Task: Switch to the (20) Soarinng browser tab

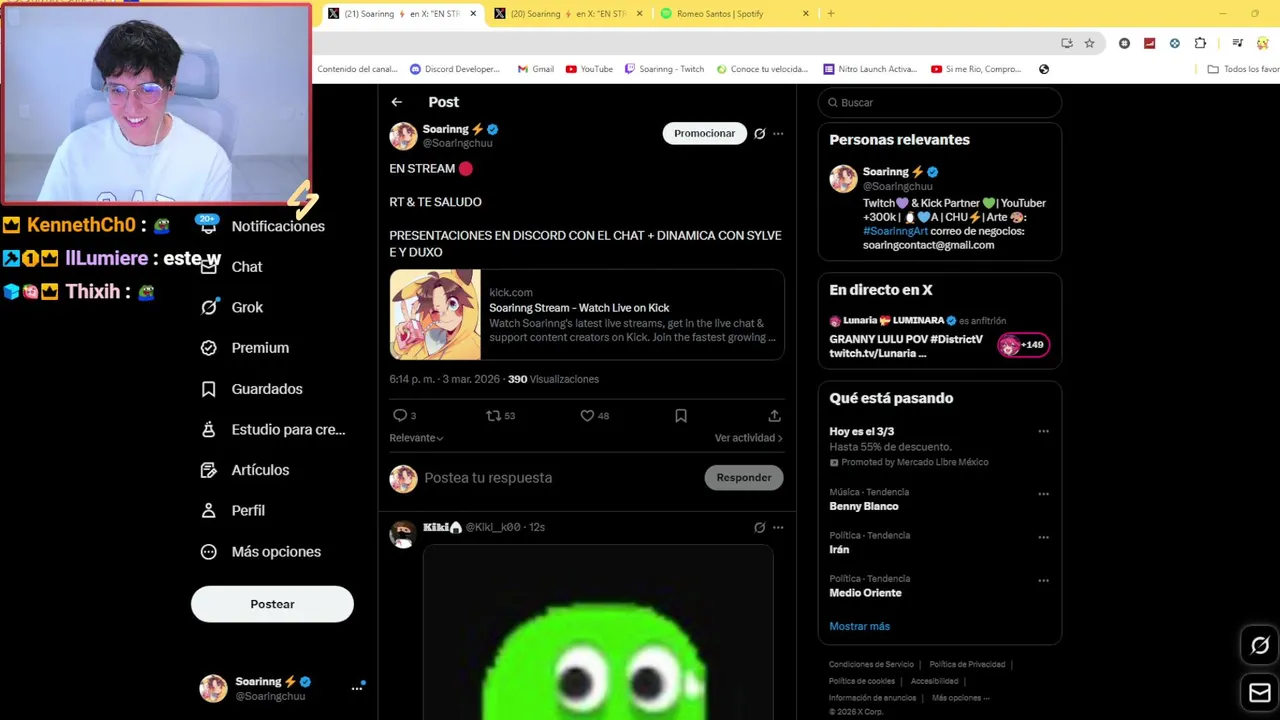Action: [569, 14]
